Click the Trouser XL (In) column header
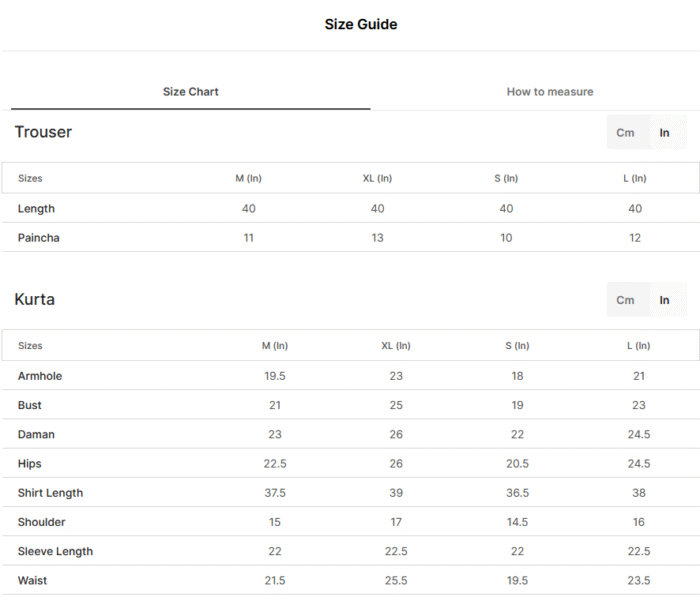Viewport: 700px width, 612px height. (377, 179)
